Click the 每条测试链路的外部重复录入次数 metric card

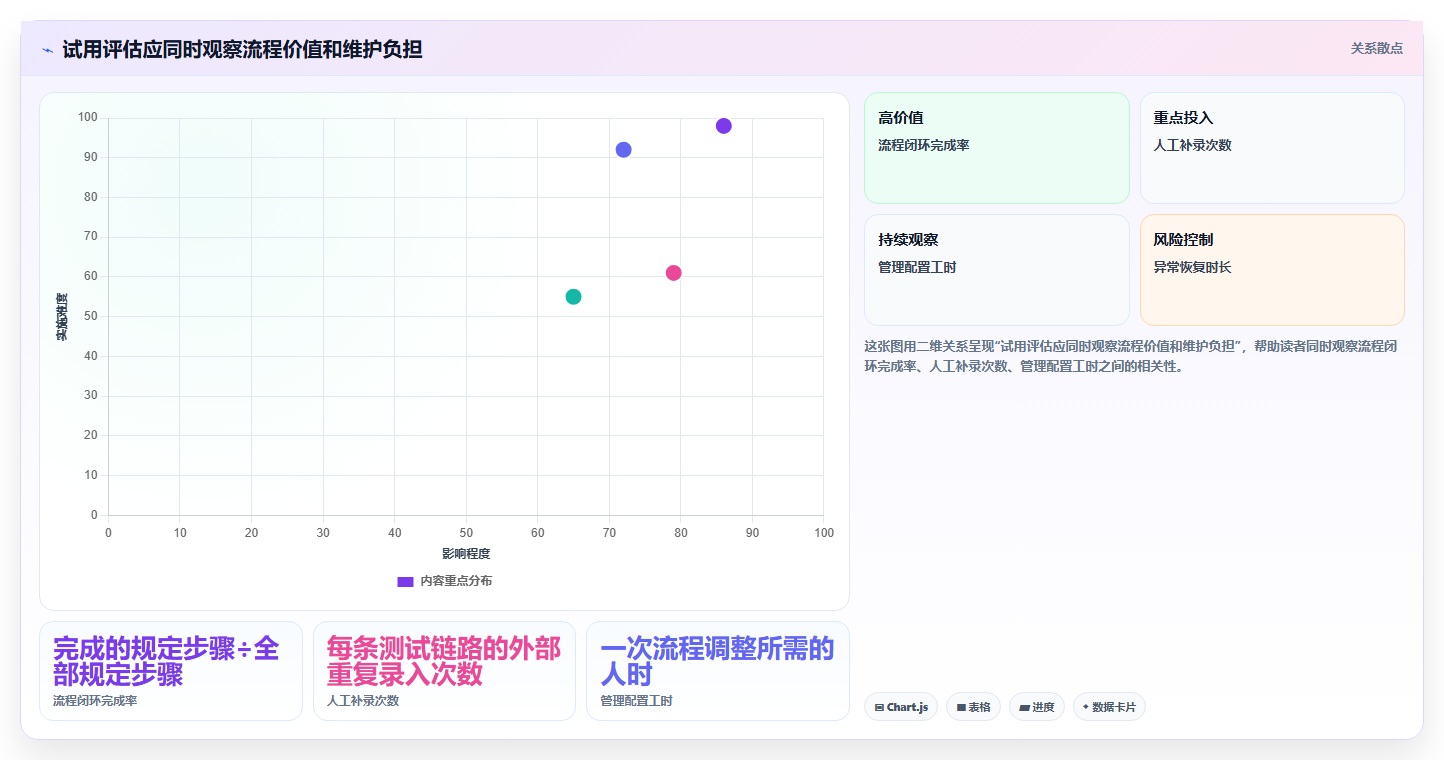444,671
